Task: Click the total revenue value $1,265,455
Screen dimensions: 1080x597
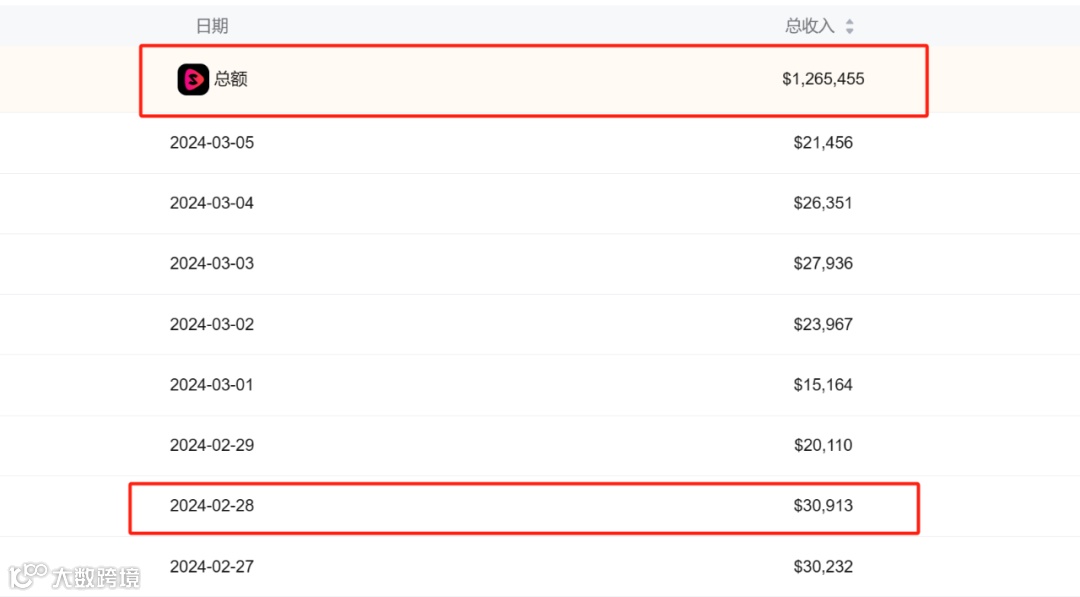Action: coord(823,79)
